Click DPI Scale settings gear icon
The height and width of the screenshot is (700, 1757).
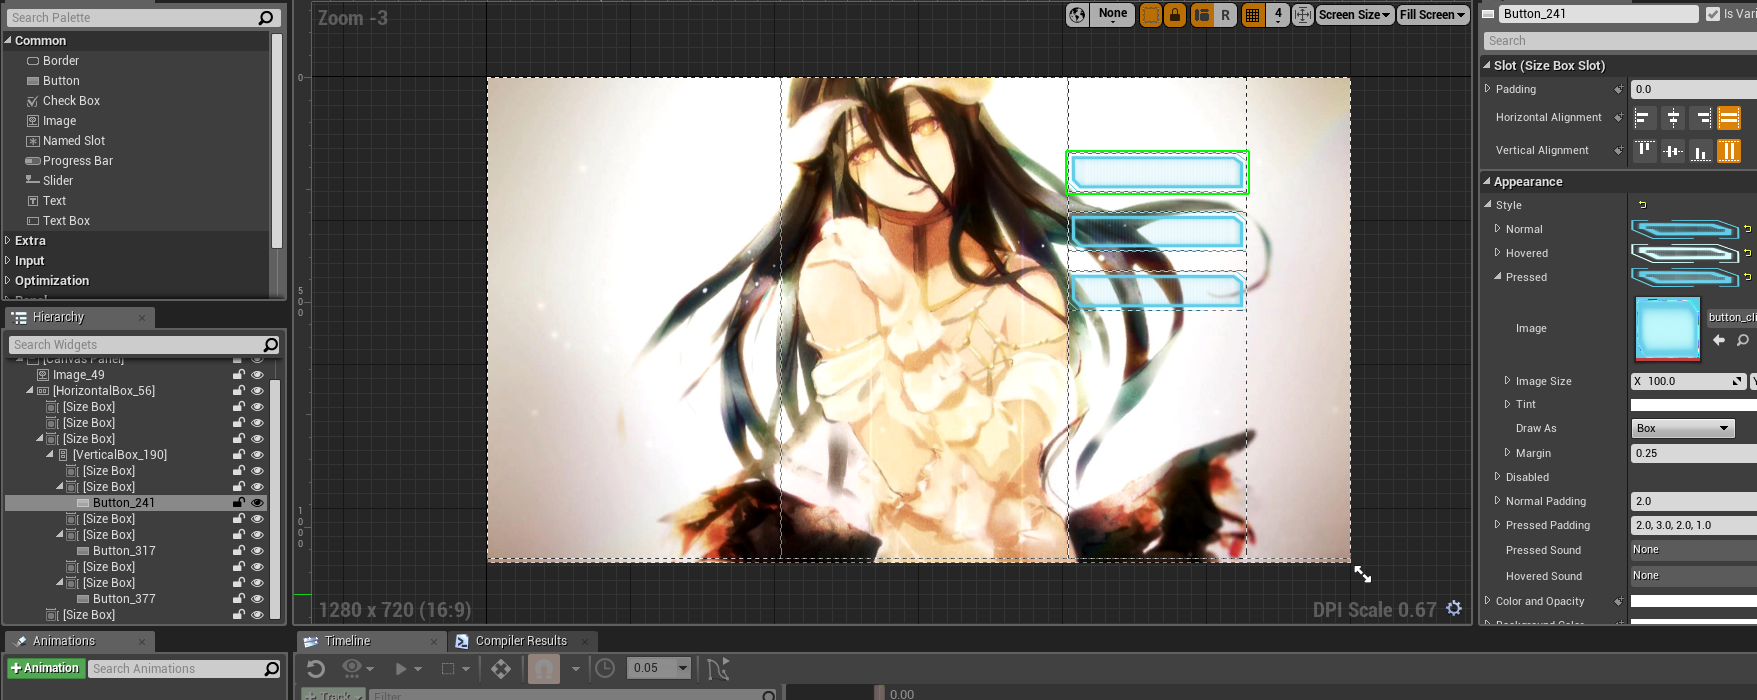click(x=1454, y=608)
